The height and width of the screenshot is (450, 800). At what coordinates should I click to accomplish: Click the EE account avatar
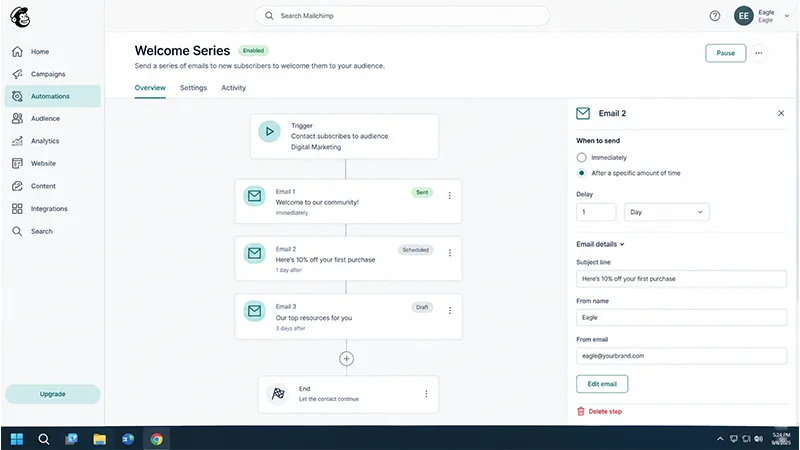point(743,16)
